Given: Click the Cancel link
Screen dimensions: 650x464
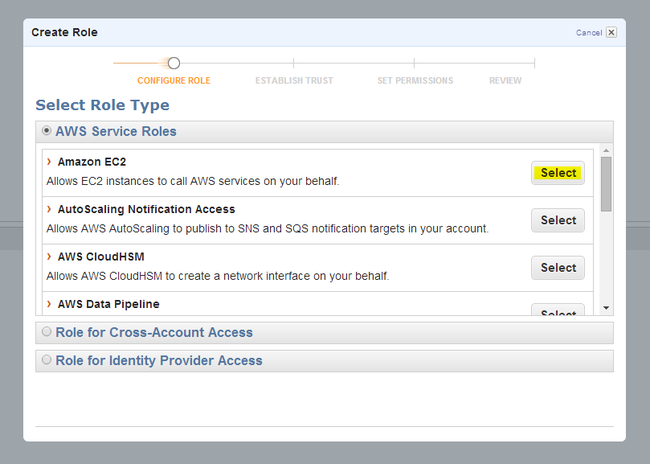Looking at the screenshot, I should point(588,33).
